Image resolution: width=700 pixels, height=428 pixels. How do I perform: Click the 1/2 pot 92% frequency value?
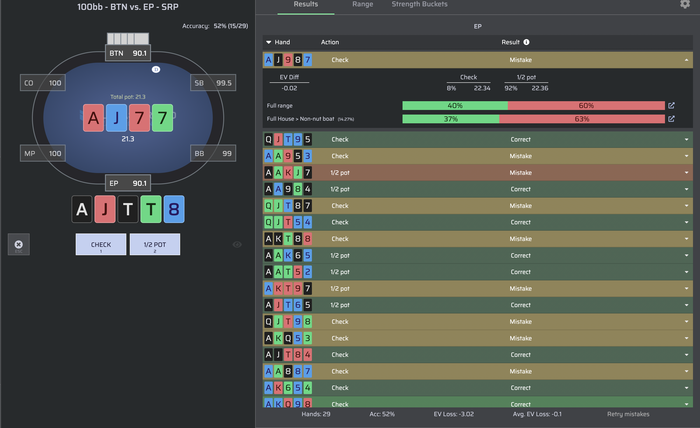click(511, 88)
